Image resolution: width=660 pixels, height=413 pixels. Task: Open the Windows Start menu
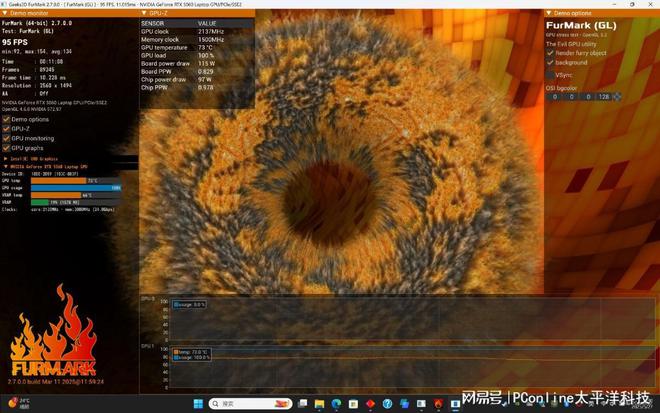coord(198,404)
